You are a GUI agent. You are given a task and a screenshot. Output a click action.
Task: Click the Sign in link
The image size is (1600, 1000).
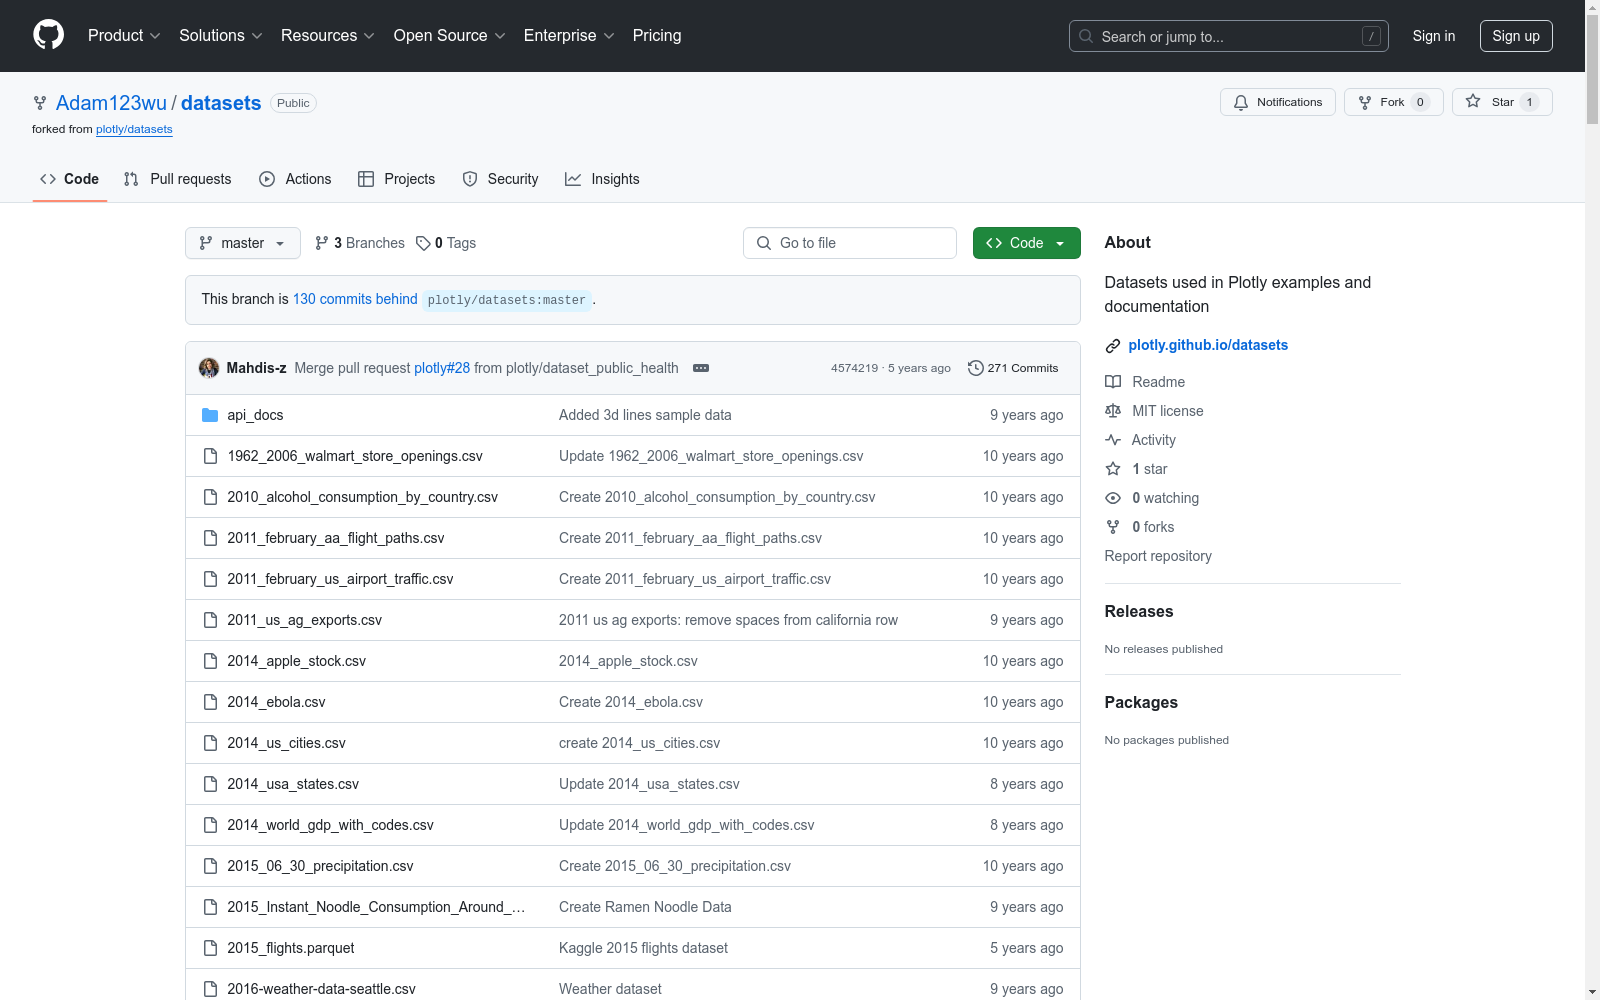tap(1434, 36)
